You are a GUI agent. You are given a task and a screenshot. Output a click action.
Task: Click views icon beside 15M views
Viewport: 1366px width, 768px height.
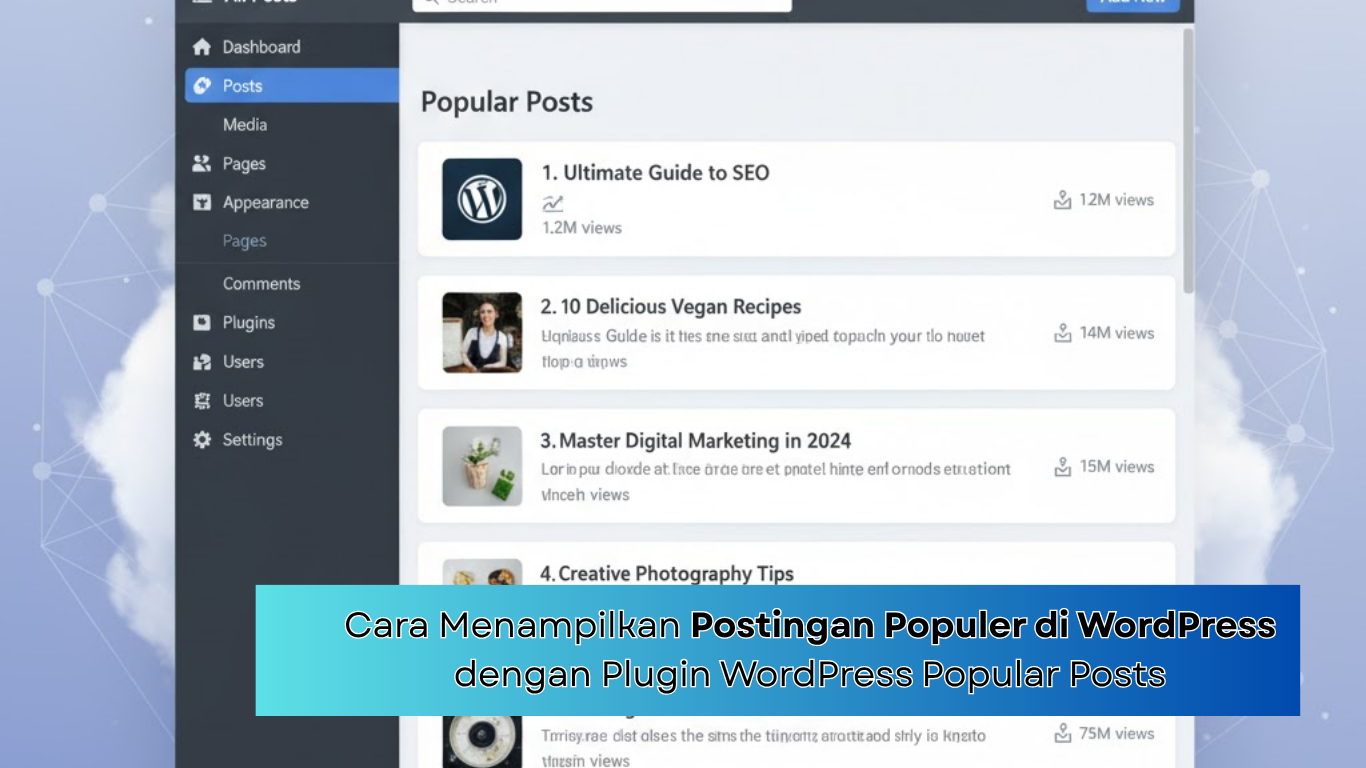(x=1062, y=467)
